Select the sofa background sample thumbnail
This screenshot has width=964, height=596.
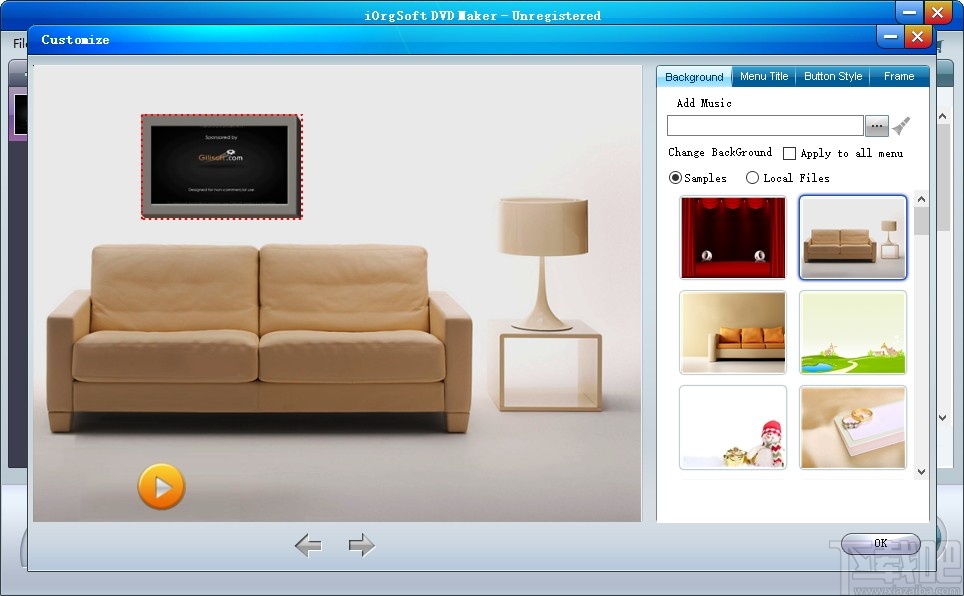click(x=852, y=237)
